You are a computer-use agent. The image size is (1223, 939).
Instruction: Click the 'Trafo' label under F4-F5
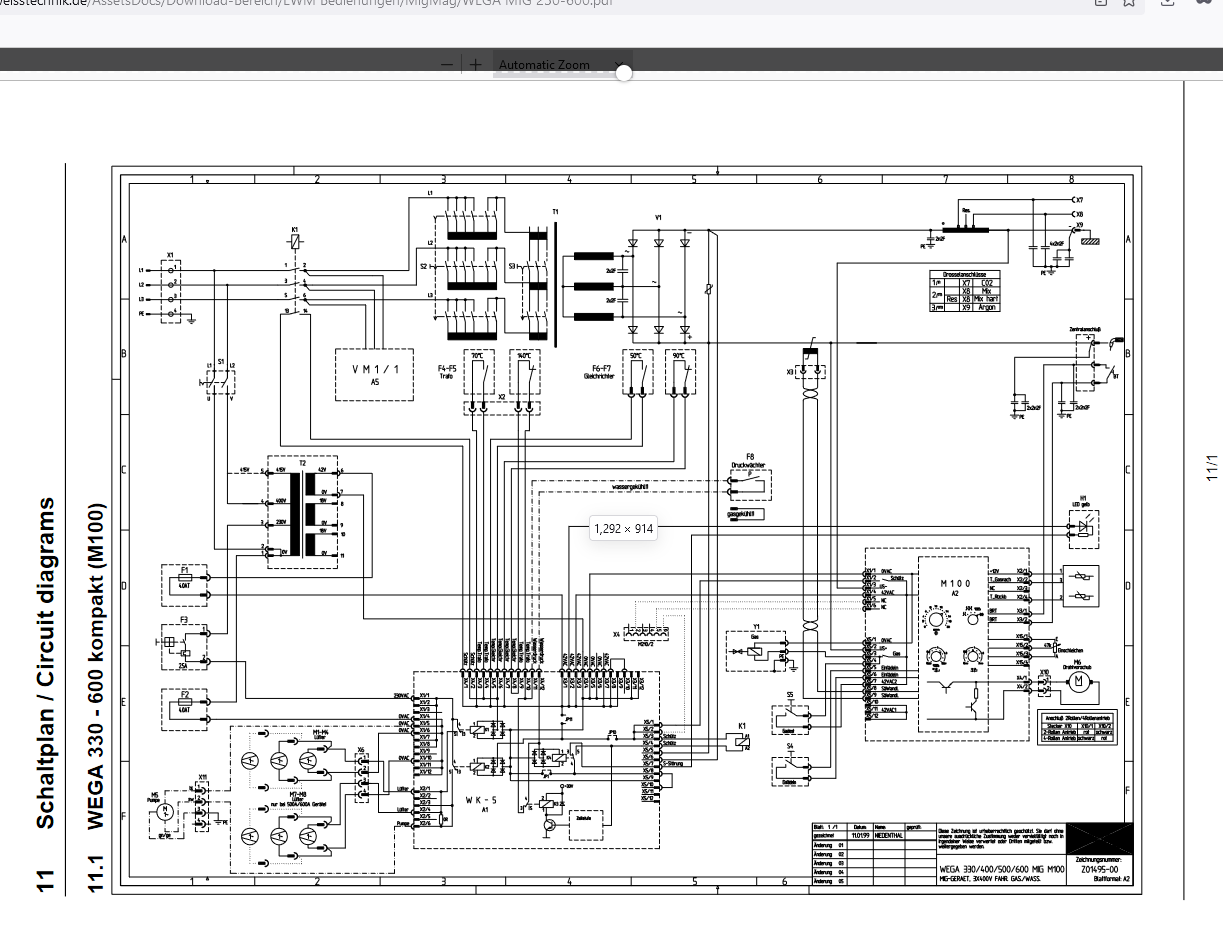[446, 377]
